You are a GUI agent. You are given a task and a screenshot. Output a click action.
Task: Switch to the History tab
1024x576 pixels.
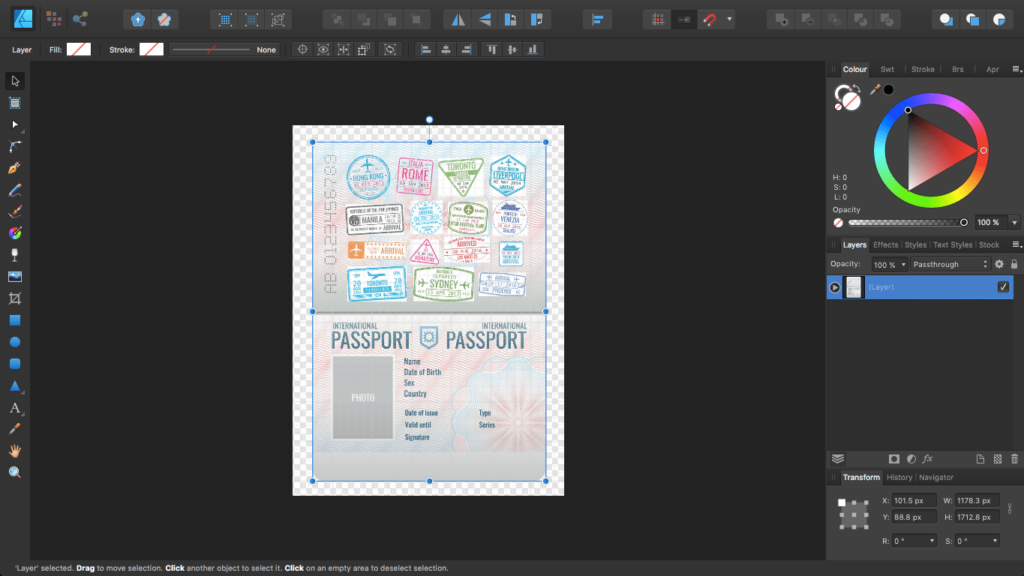[899, 477]
